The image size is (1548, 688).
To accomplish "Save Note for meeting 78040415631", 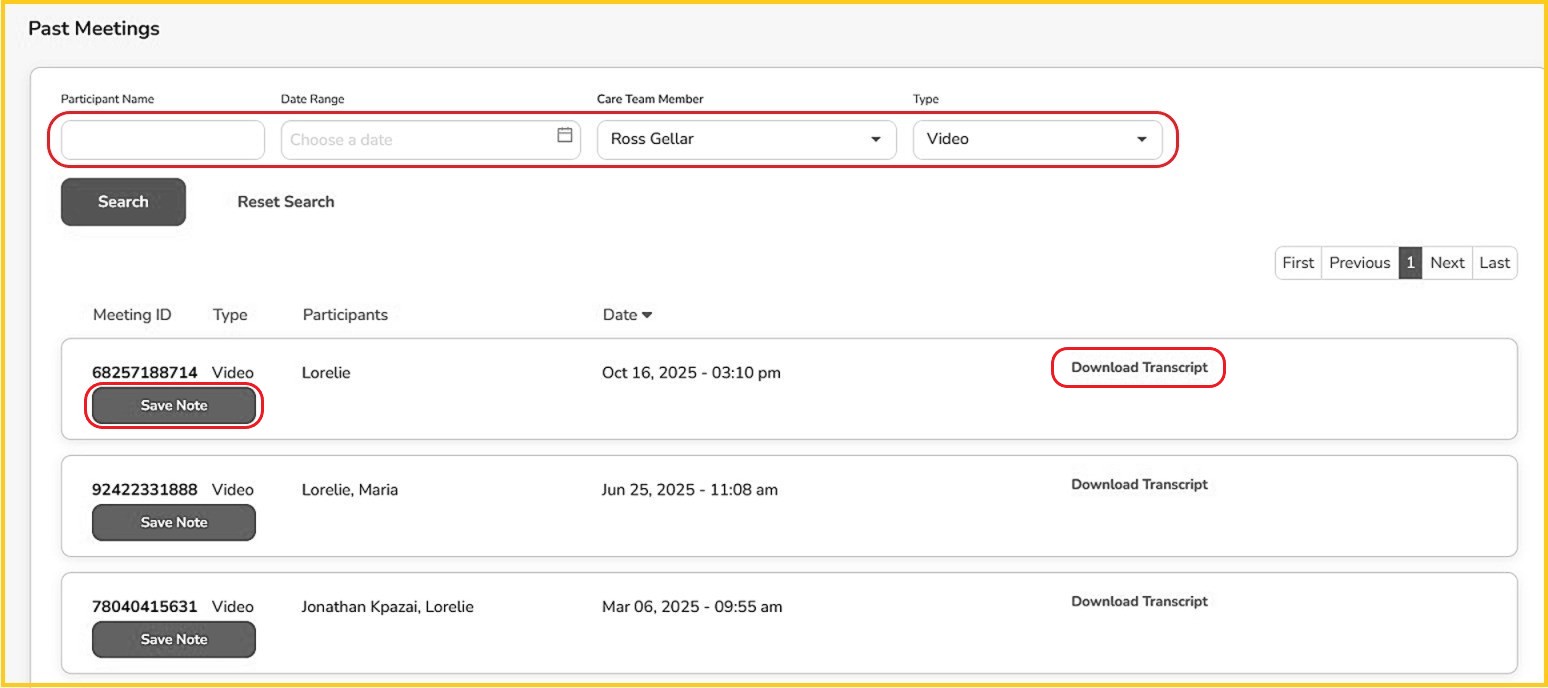I will (174, 640).
